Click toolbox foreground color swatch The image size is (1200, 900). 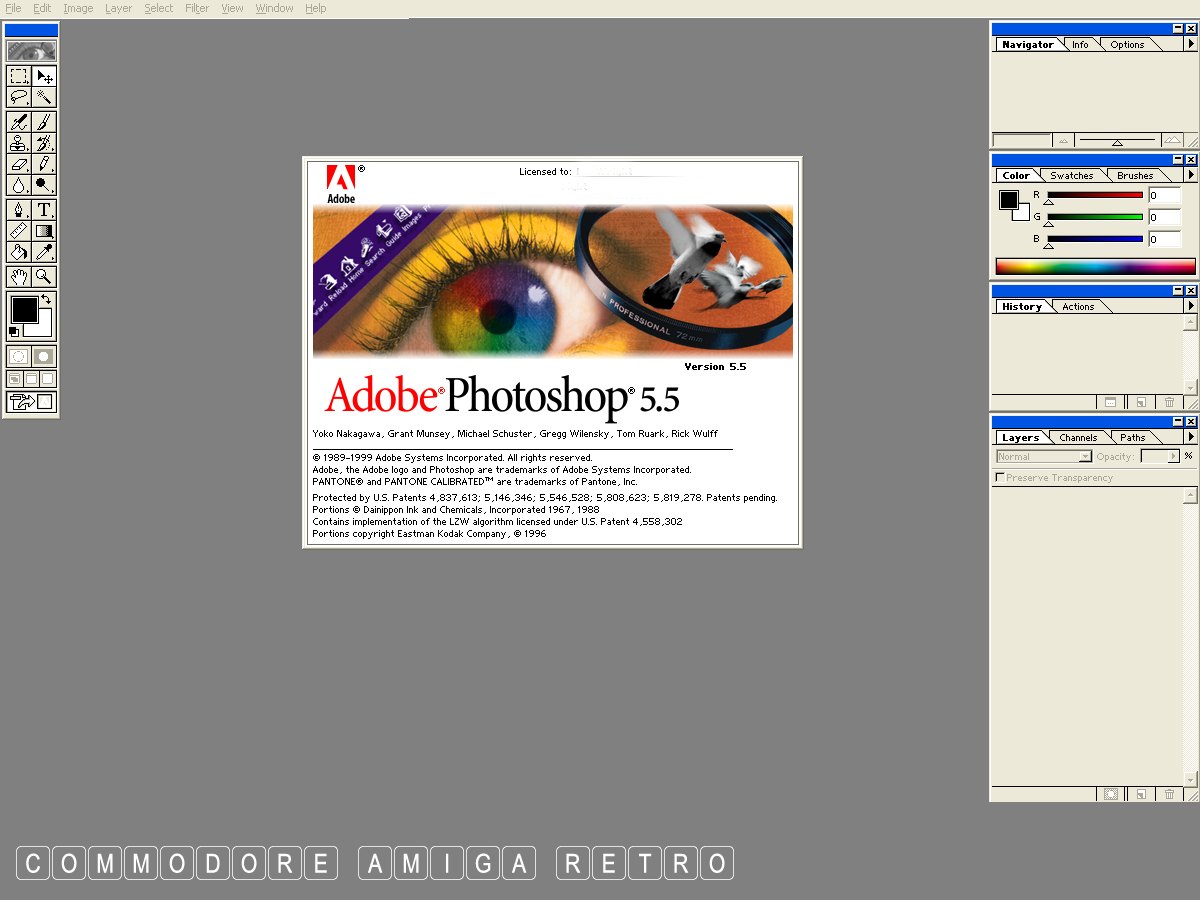pyautogui.click(x=24, y=310)
